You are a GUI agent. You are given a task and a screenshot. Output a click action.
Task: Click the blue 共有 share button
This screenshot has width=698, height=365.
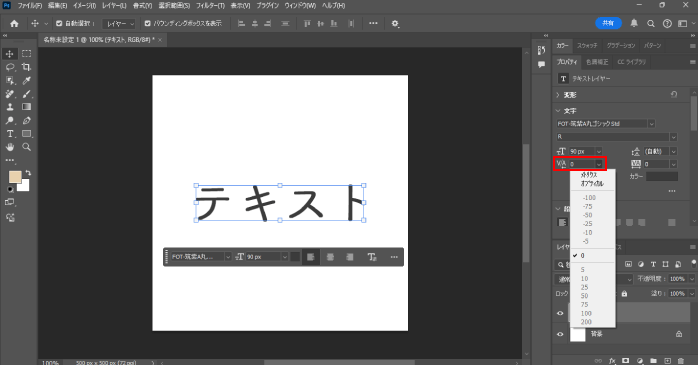608,23
